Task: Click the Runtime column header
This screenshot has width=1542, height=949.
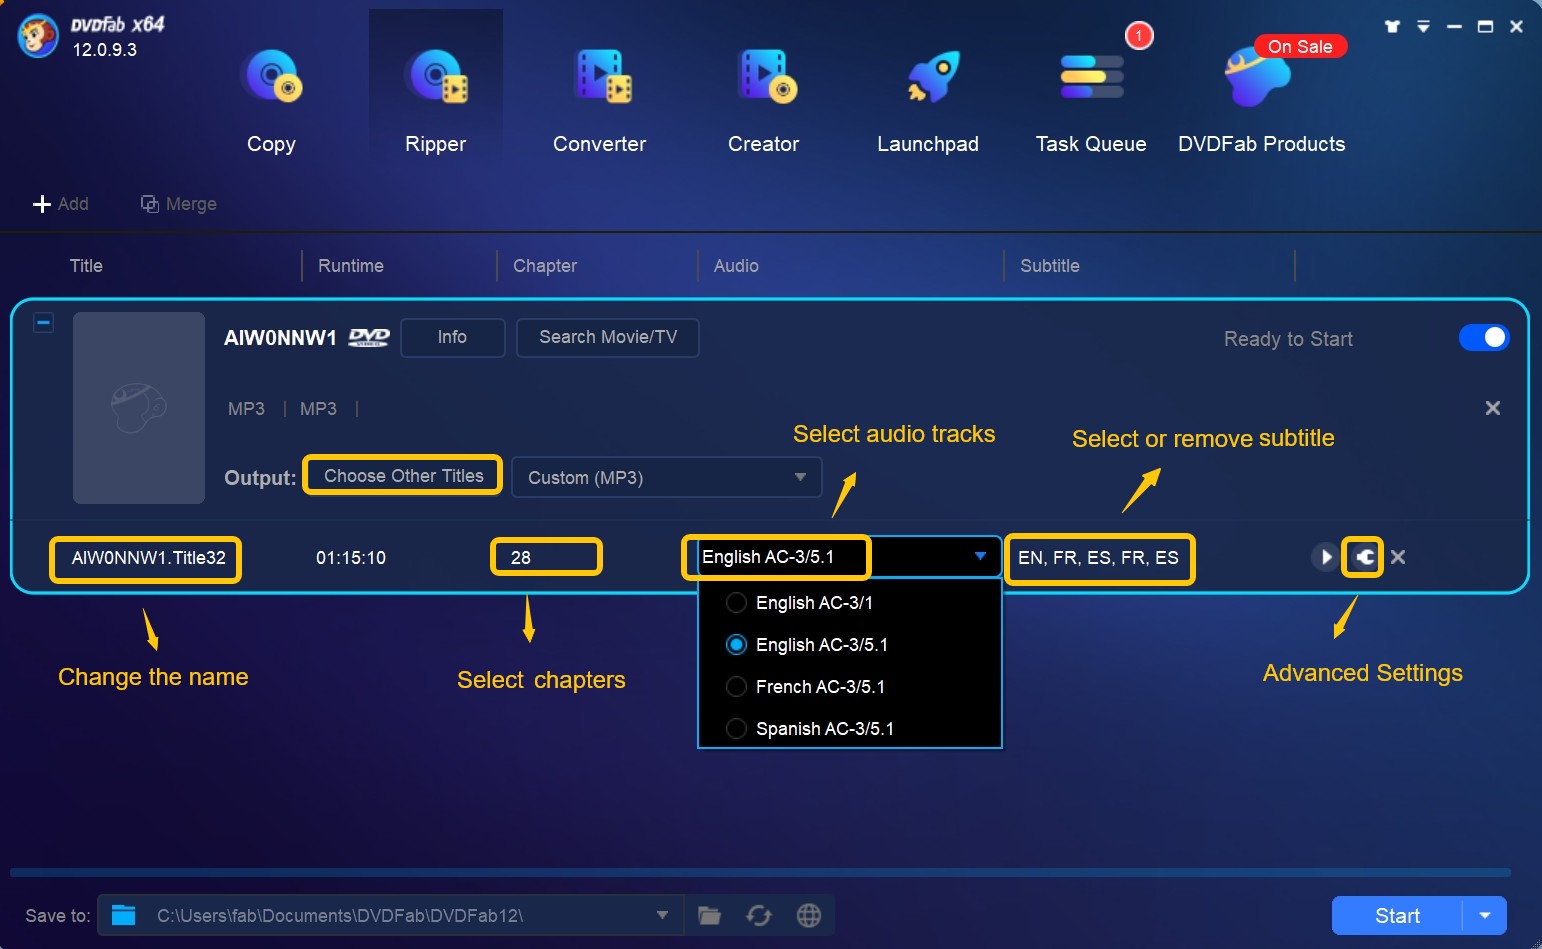Action: click(351, 266)
